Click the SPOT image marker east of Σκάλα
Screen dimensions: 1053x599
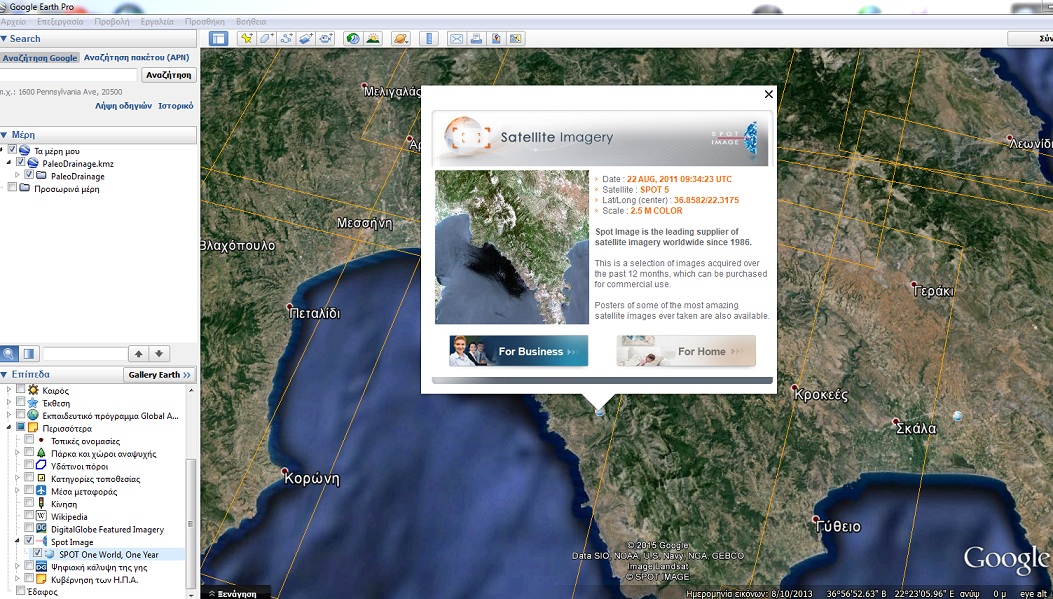coord(958,416)
